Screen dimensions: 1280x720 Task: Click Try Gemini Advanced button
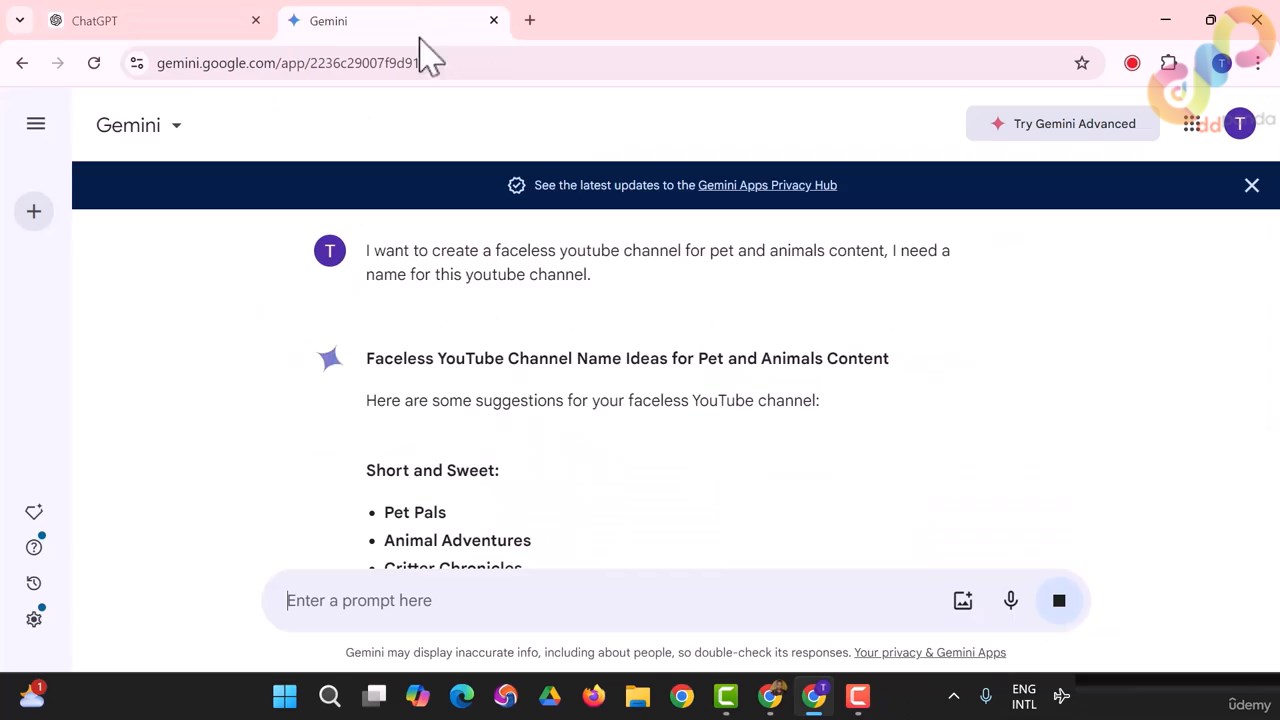tap(1063, 124)
